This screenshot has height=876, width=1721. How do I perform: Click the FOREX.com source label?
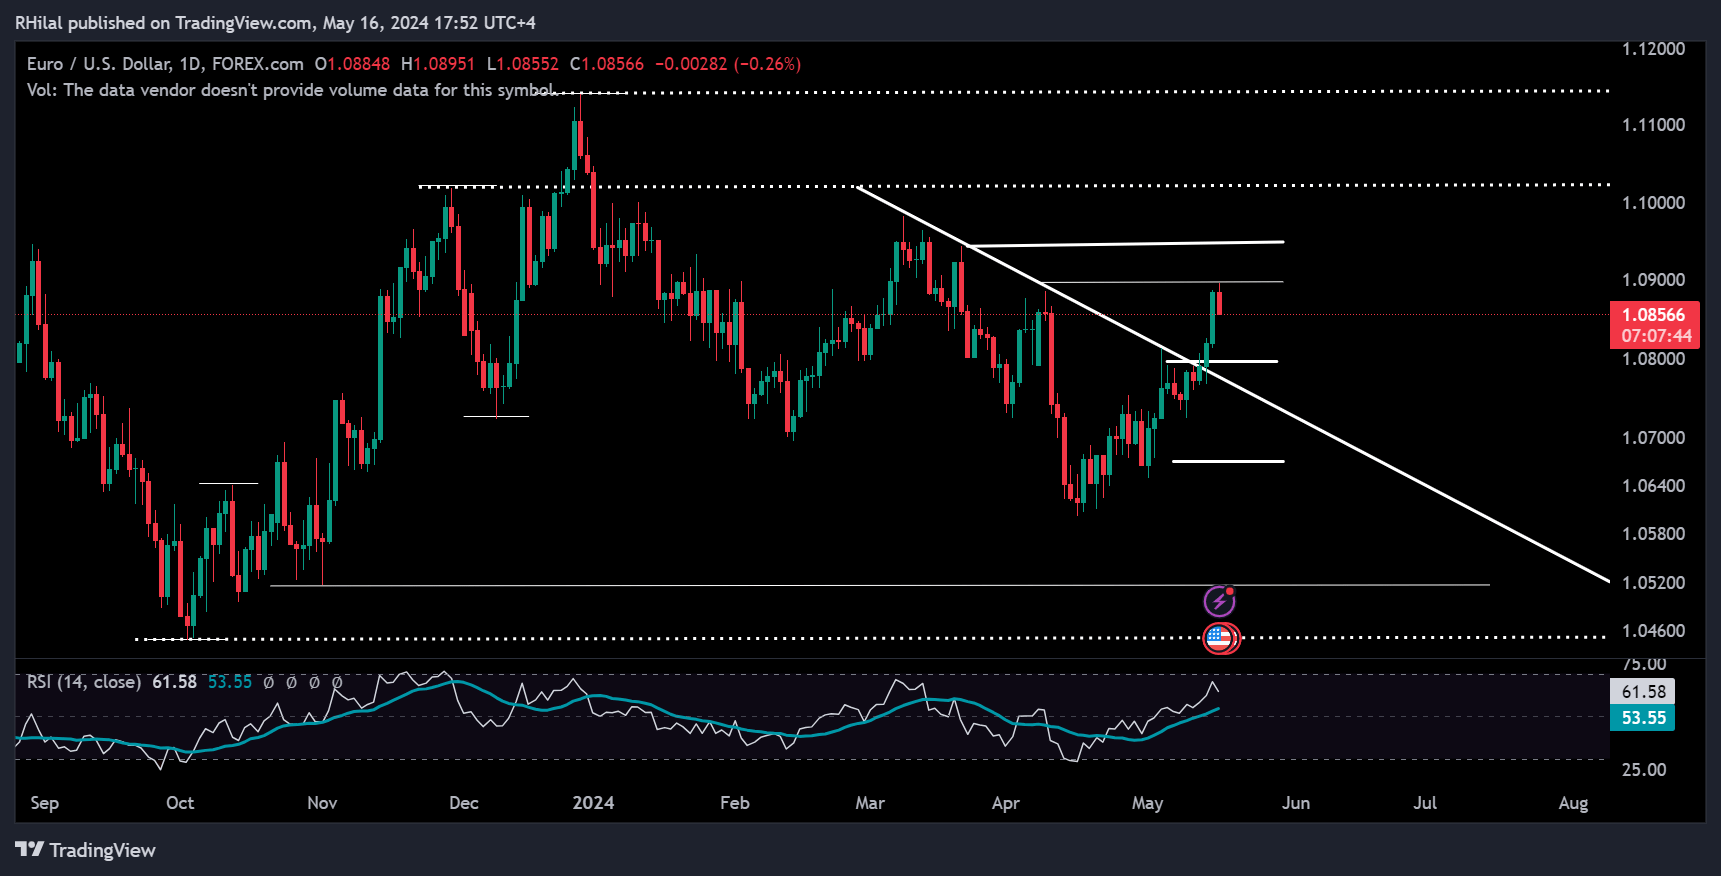pyautogui.click(x=258, y=64)
